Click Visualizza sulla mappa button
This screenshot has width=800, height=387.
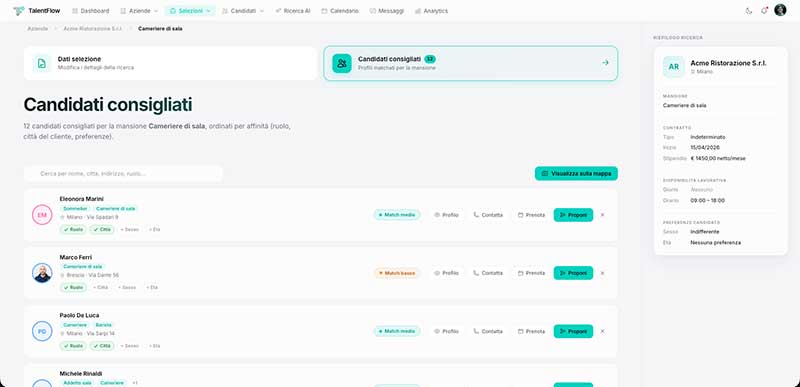[x=576, y=173]
